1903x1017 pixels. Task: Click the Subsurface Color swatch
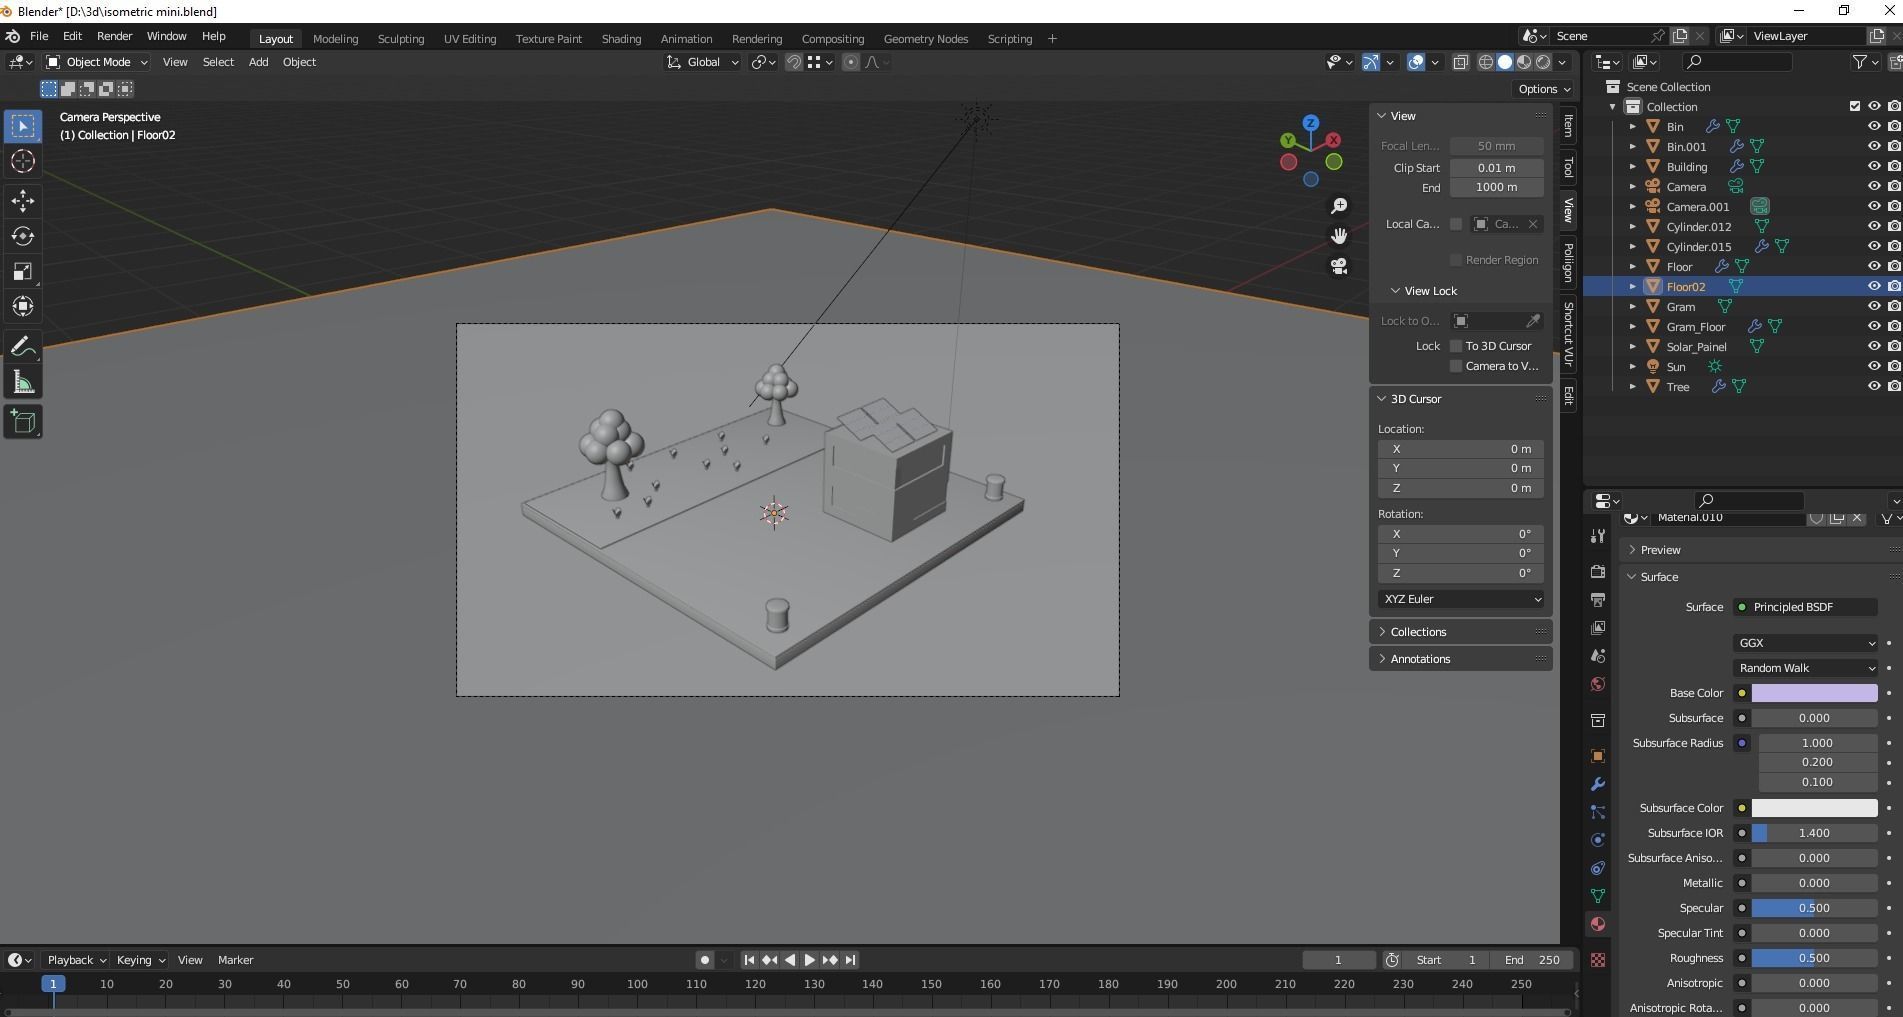pyautogui.click(x=1814, y=808)
